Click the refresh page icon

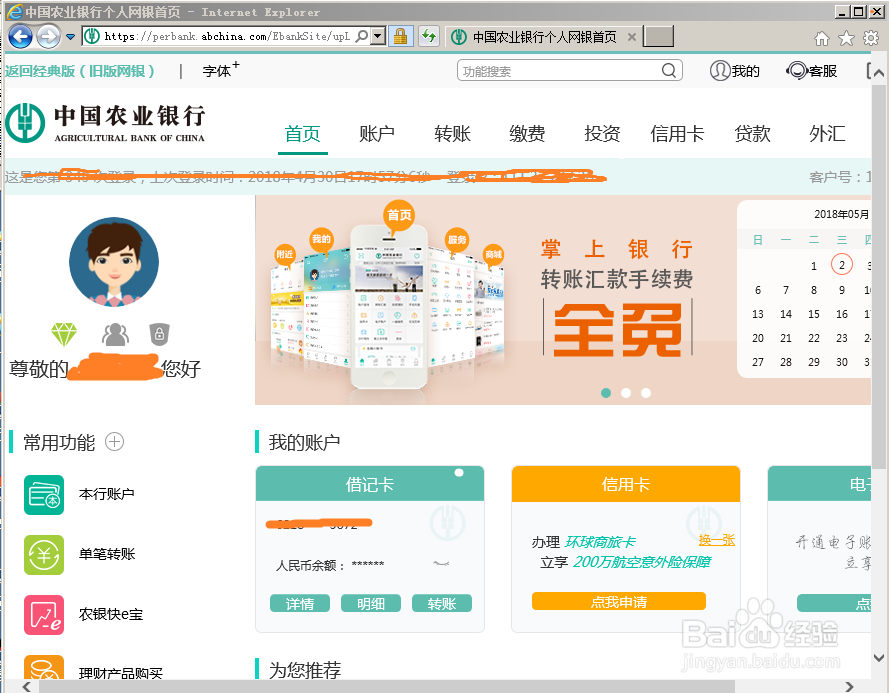click(x=429, y=36)
